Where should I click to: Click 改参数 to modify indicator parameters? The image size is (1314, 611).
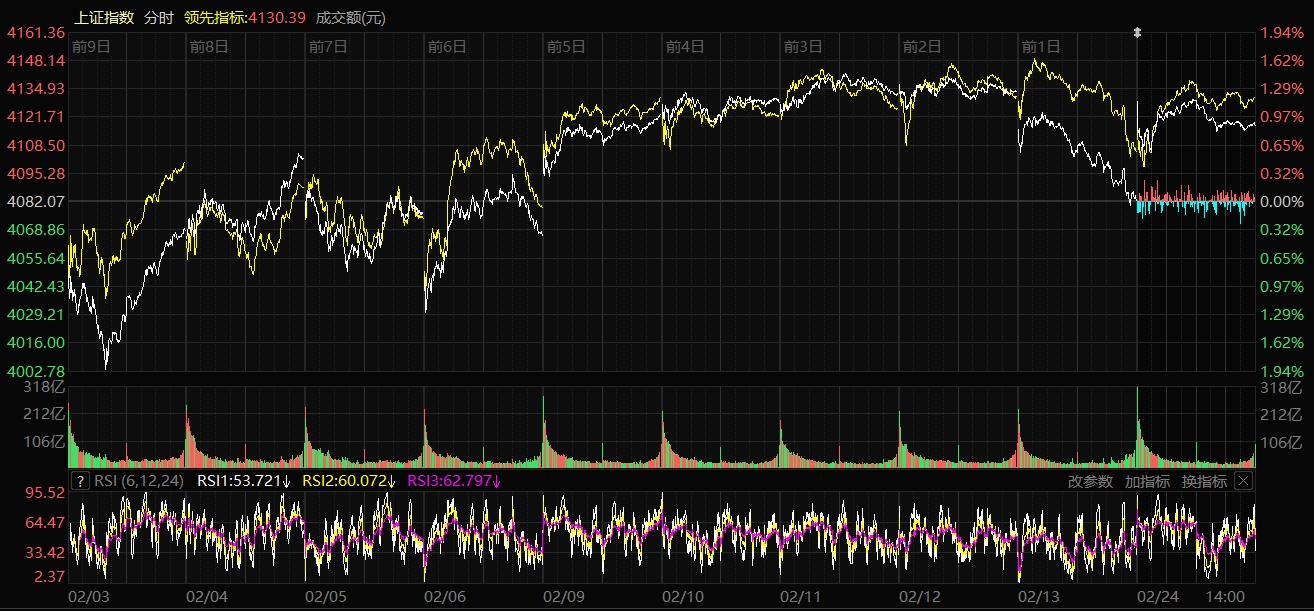point(1090,481)
